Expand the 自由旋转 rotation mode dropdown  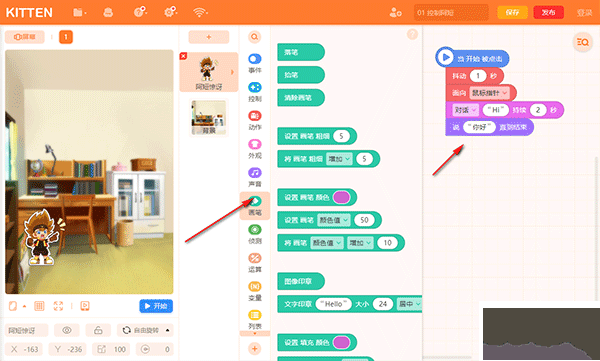[145, 330]
